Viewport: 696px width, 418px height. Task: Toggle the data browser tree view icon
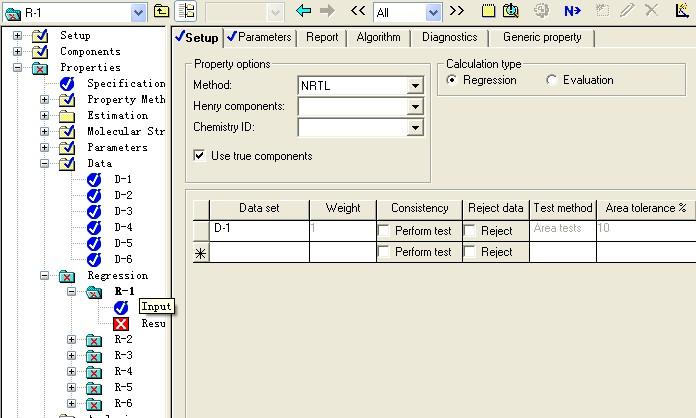coord(186,11)
